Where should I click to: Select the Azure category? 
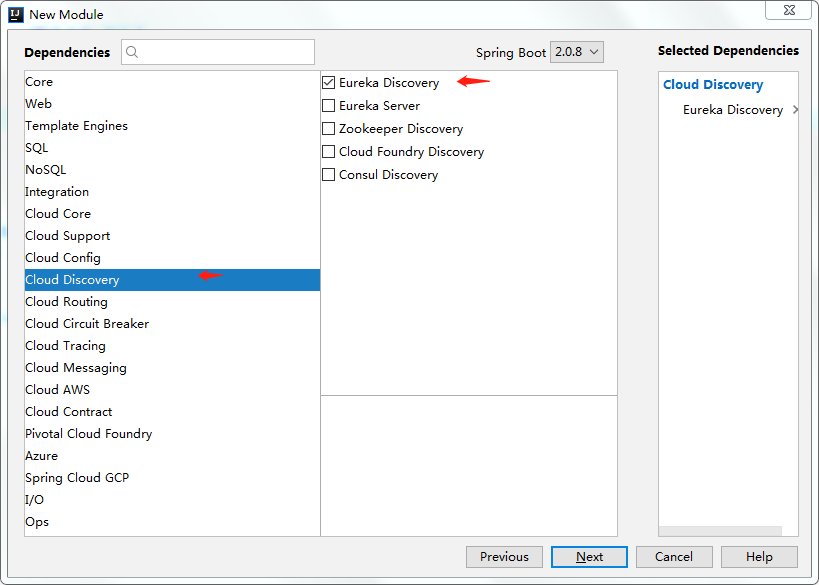coord(172,455)
